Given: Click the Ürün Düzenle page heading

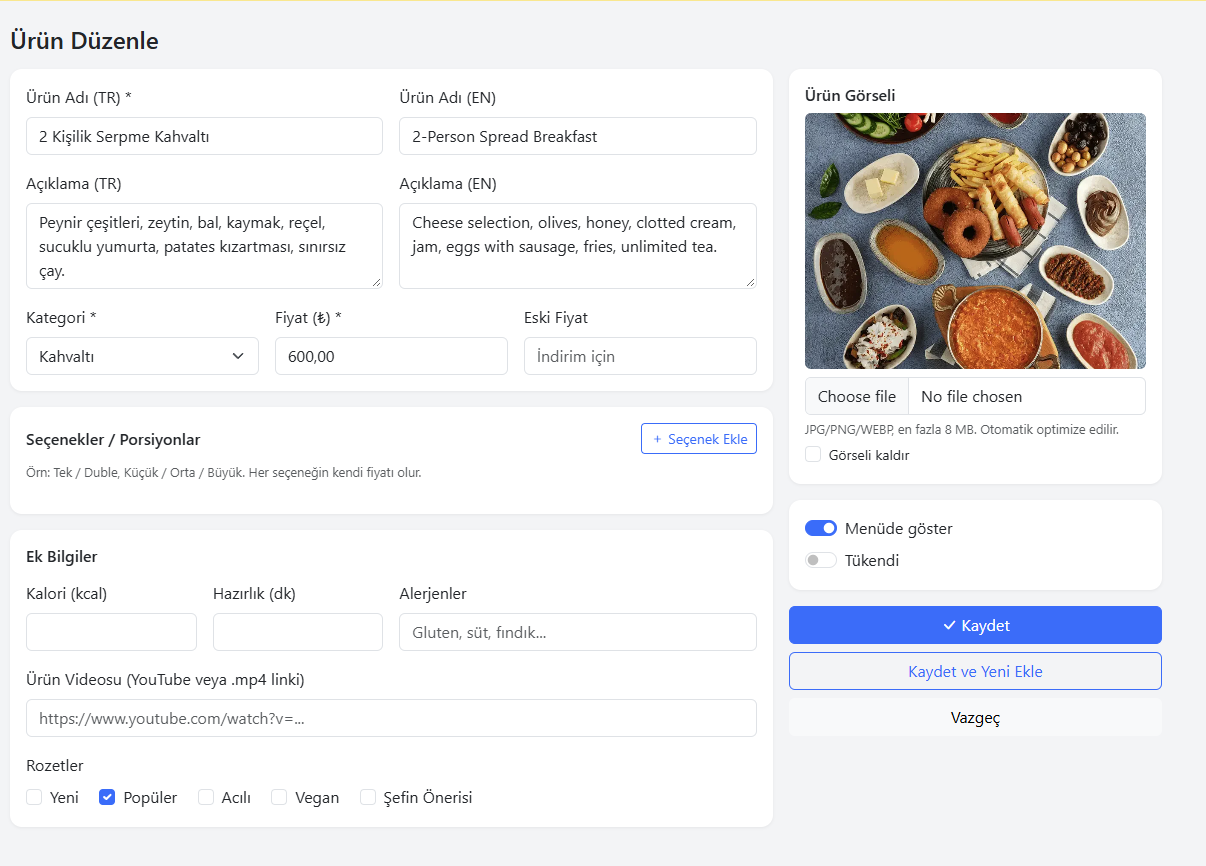Looking at the screenshot, I should click(x=84, y=41).
